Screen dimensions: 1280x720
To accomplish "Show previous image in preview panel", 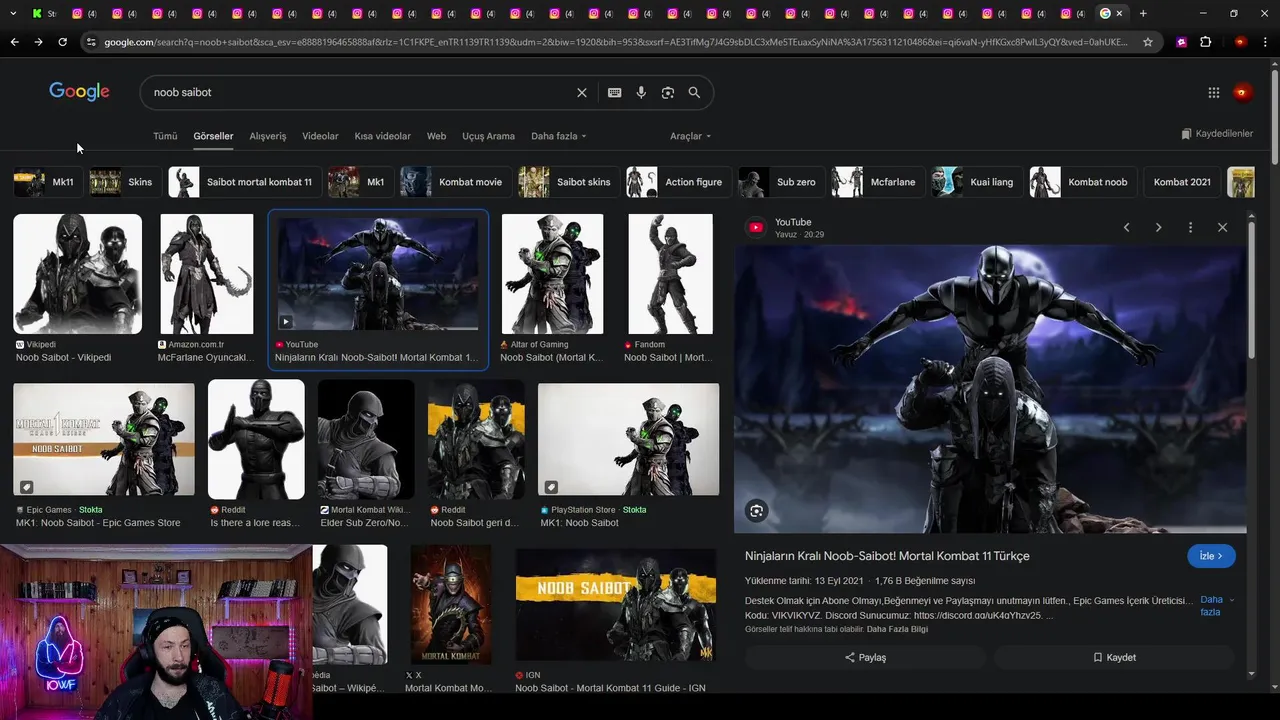I will pos(1126,228).
